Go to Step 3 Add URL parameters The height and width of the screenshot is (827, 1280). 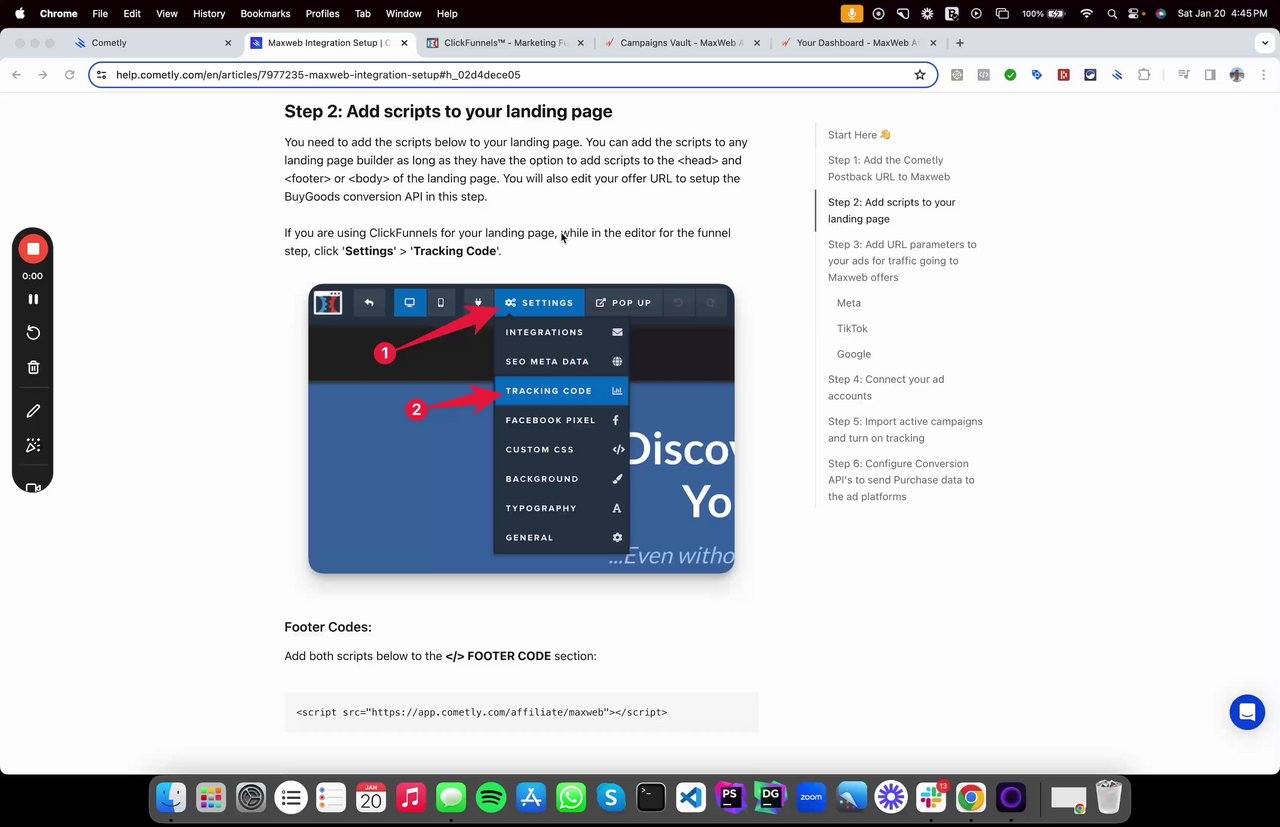click(x=902, y=261)
